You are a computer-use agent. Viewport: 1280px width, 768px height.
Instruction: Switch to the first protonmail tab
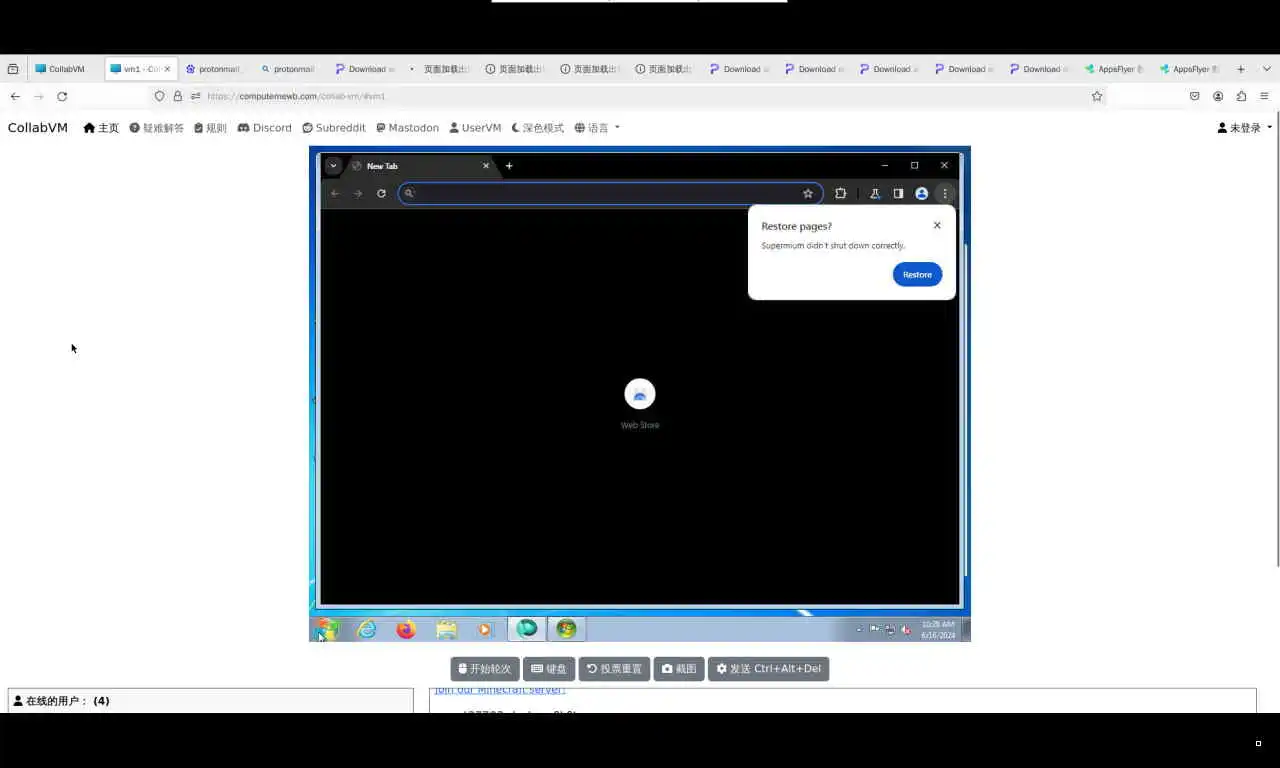coord(216,69)
